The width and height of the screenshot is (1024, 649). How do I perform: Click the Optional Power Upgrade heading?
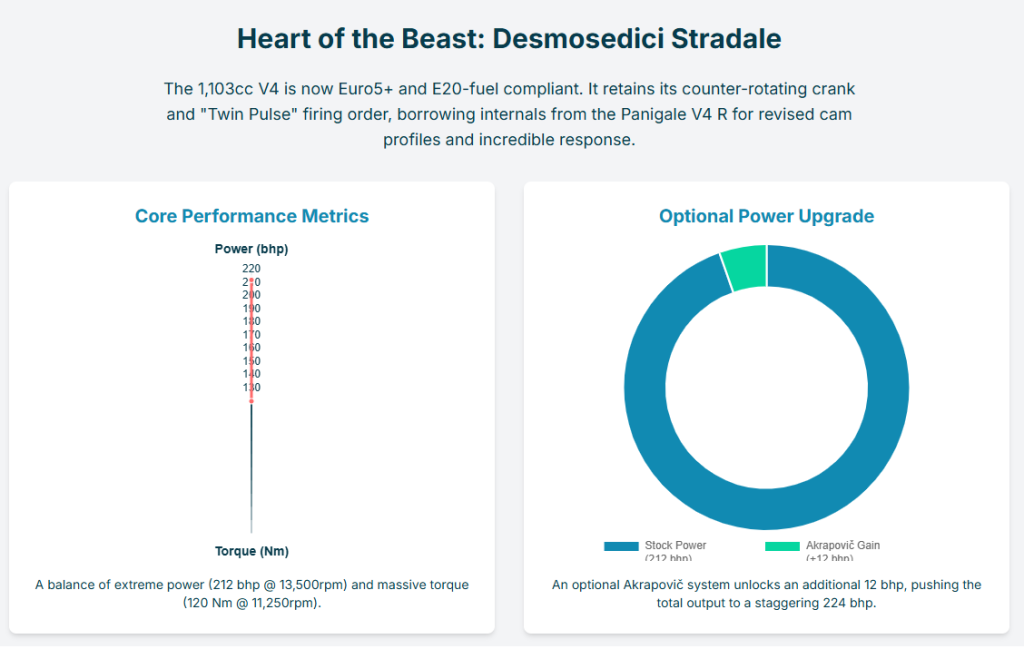(766, 216)
